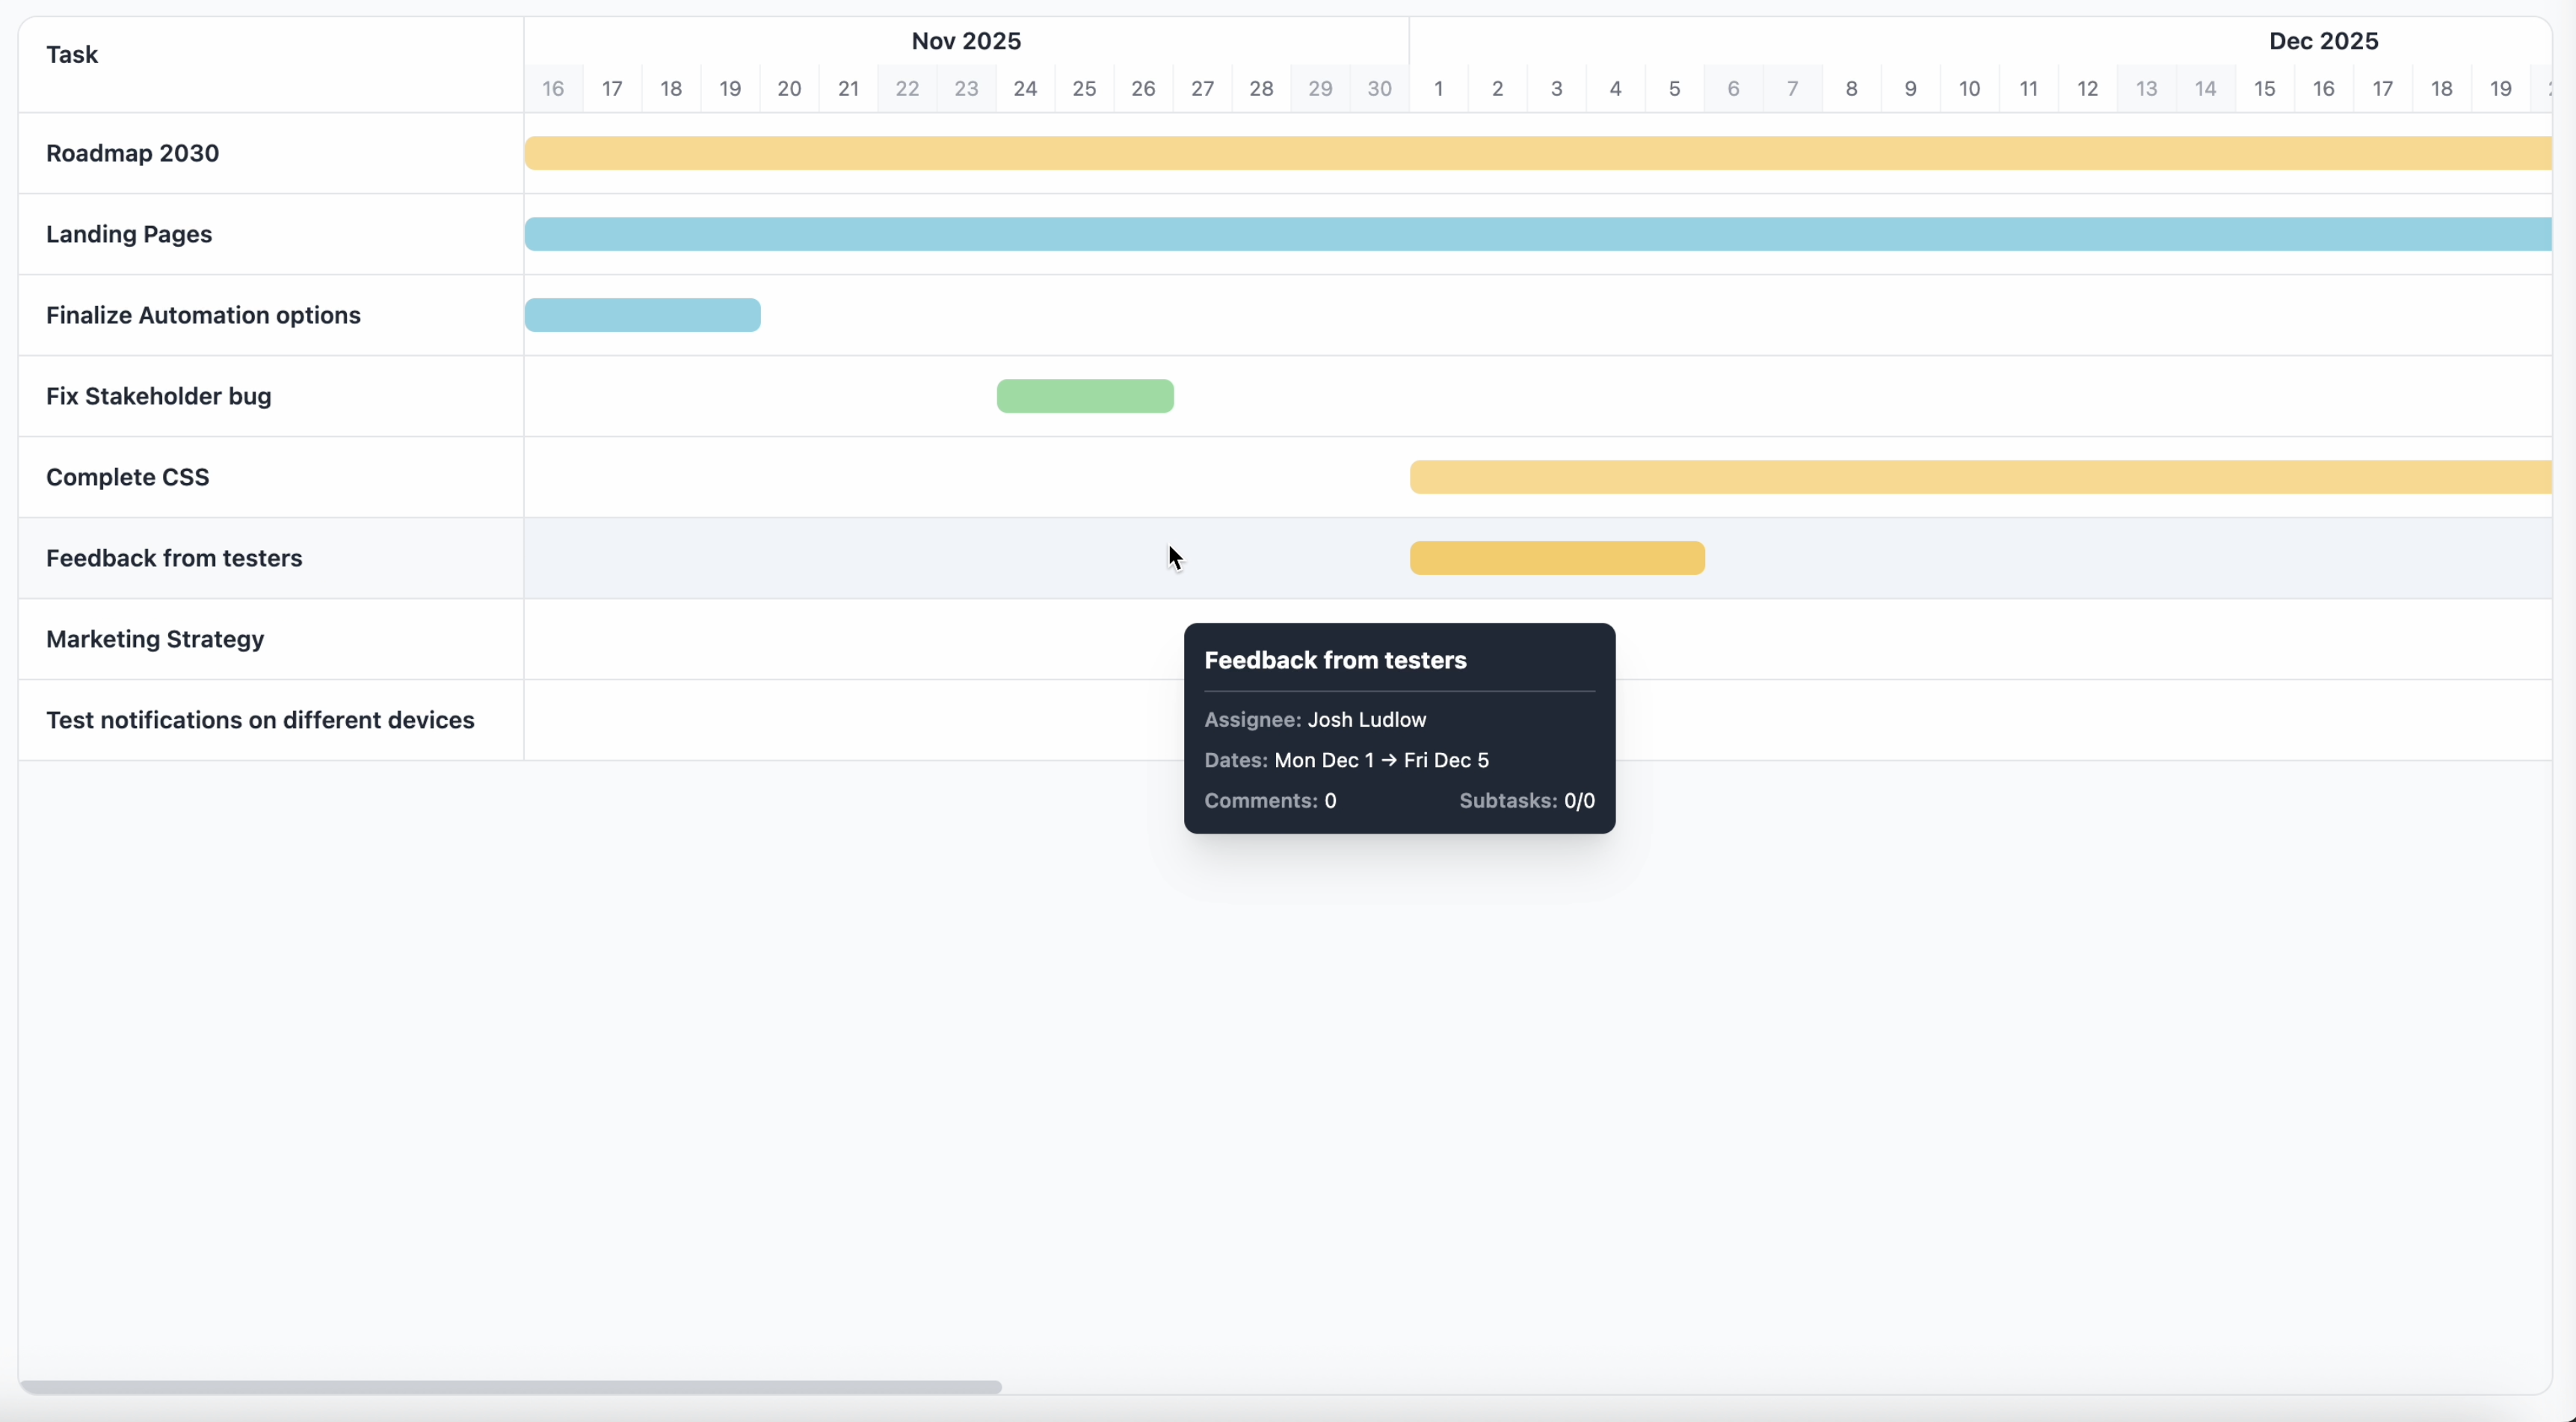Select the Landing Pages blue gantt bar
The width and height of the screenshot is (2576, 1422).
point(1538,234)
